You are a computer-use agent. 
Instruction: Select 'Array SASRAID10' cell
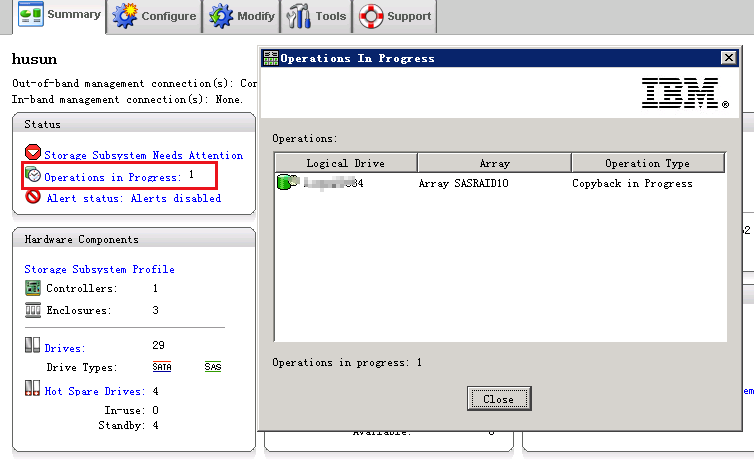[x=464, y=183]
